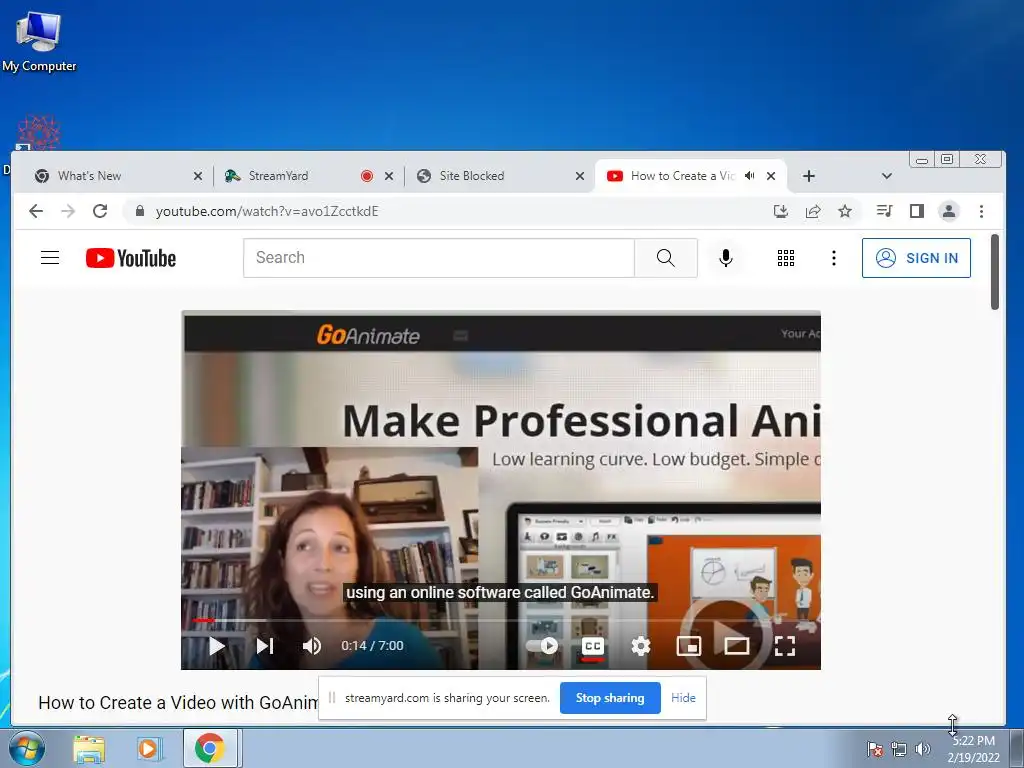This screenshot has height=768, width=1024.
Task: Open YouTube settings three-dot menu
Action: (x=834, y=258)
